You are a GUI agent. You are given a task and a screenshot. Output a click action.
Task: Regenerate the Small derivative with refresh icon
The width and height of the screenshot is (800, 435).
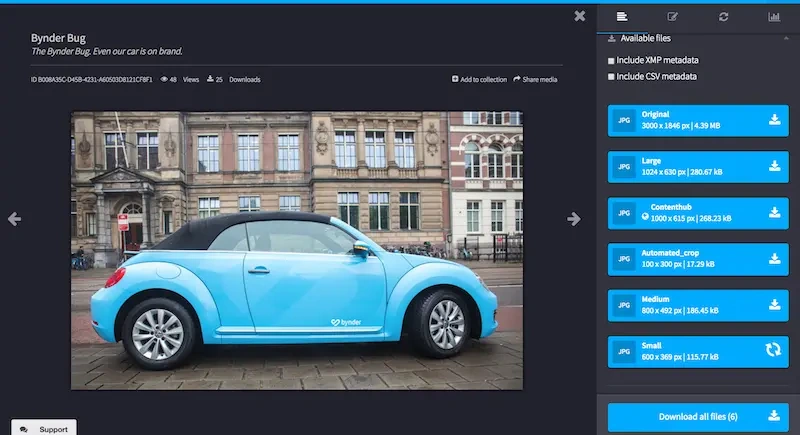(x=774, y=351)
